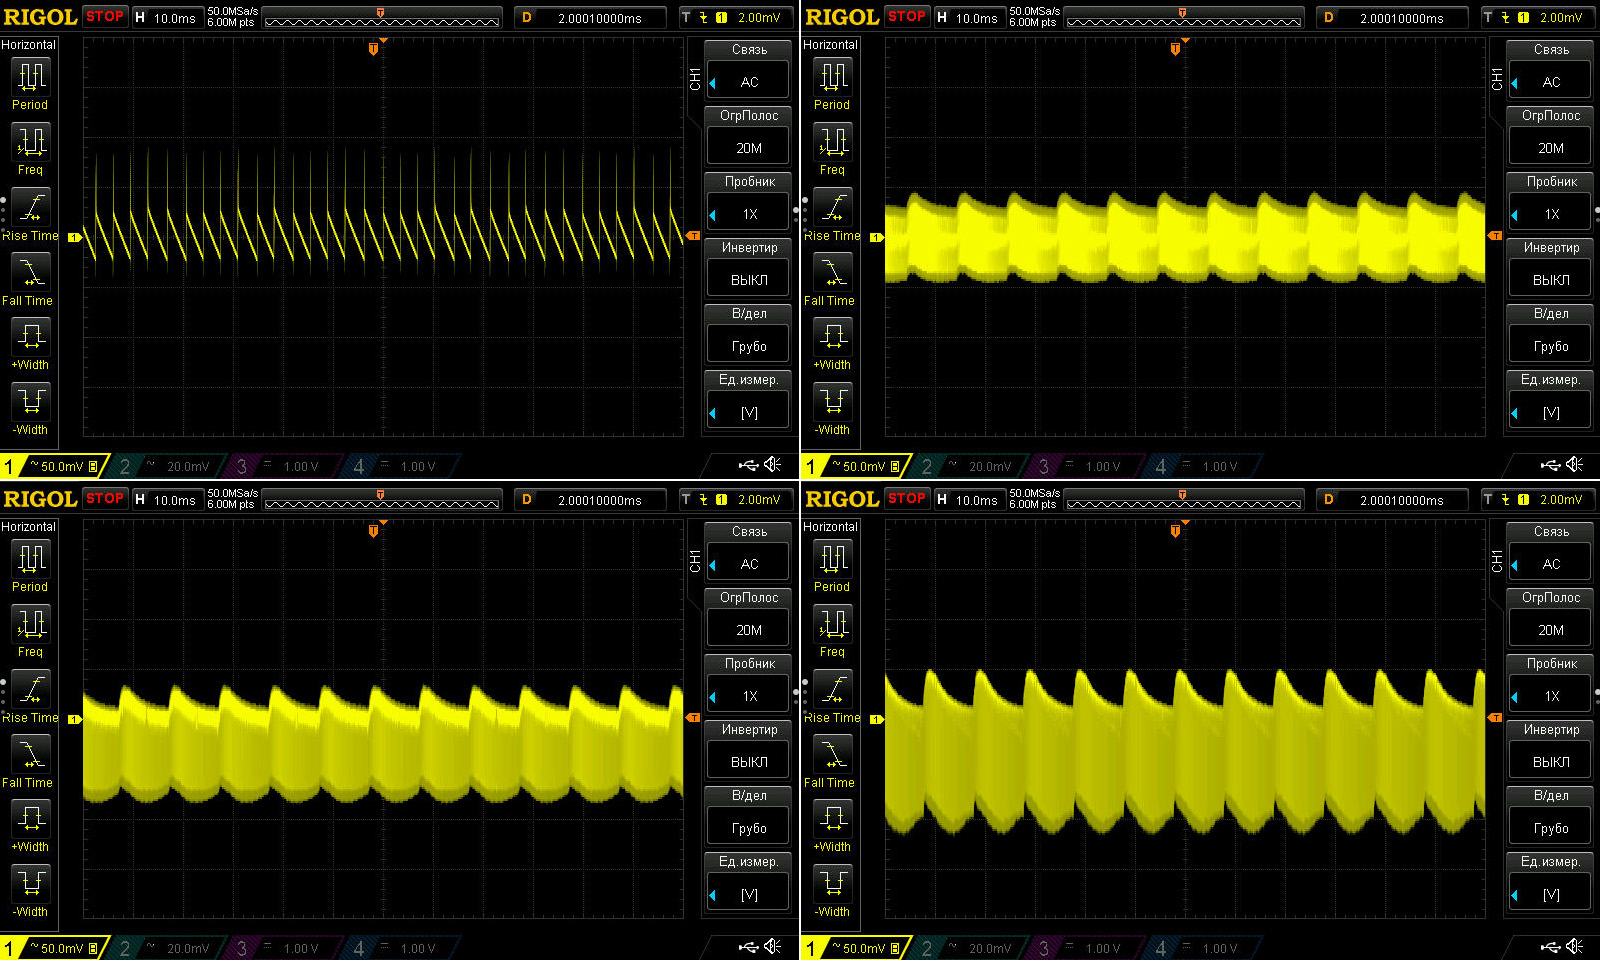Viewport: 1600px width, 960px height.
Task: Open Связь AC coupling selector, top-left scope
Action: [749, 81]
